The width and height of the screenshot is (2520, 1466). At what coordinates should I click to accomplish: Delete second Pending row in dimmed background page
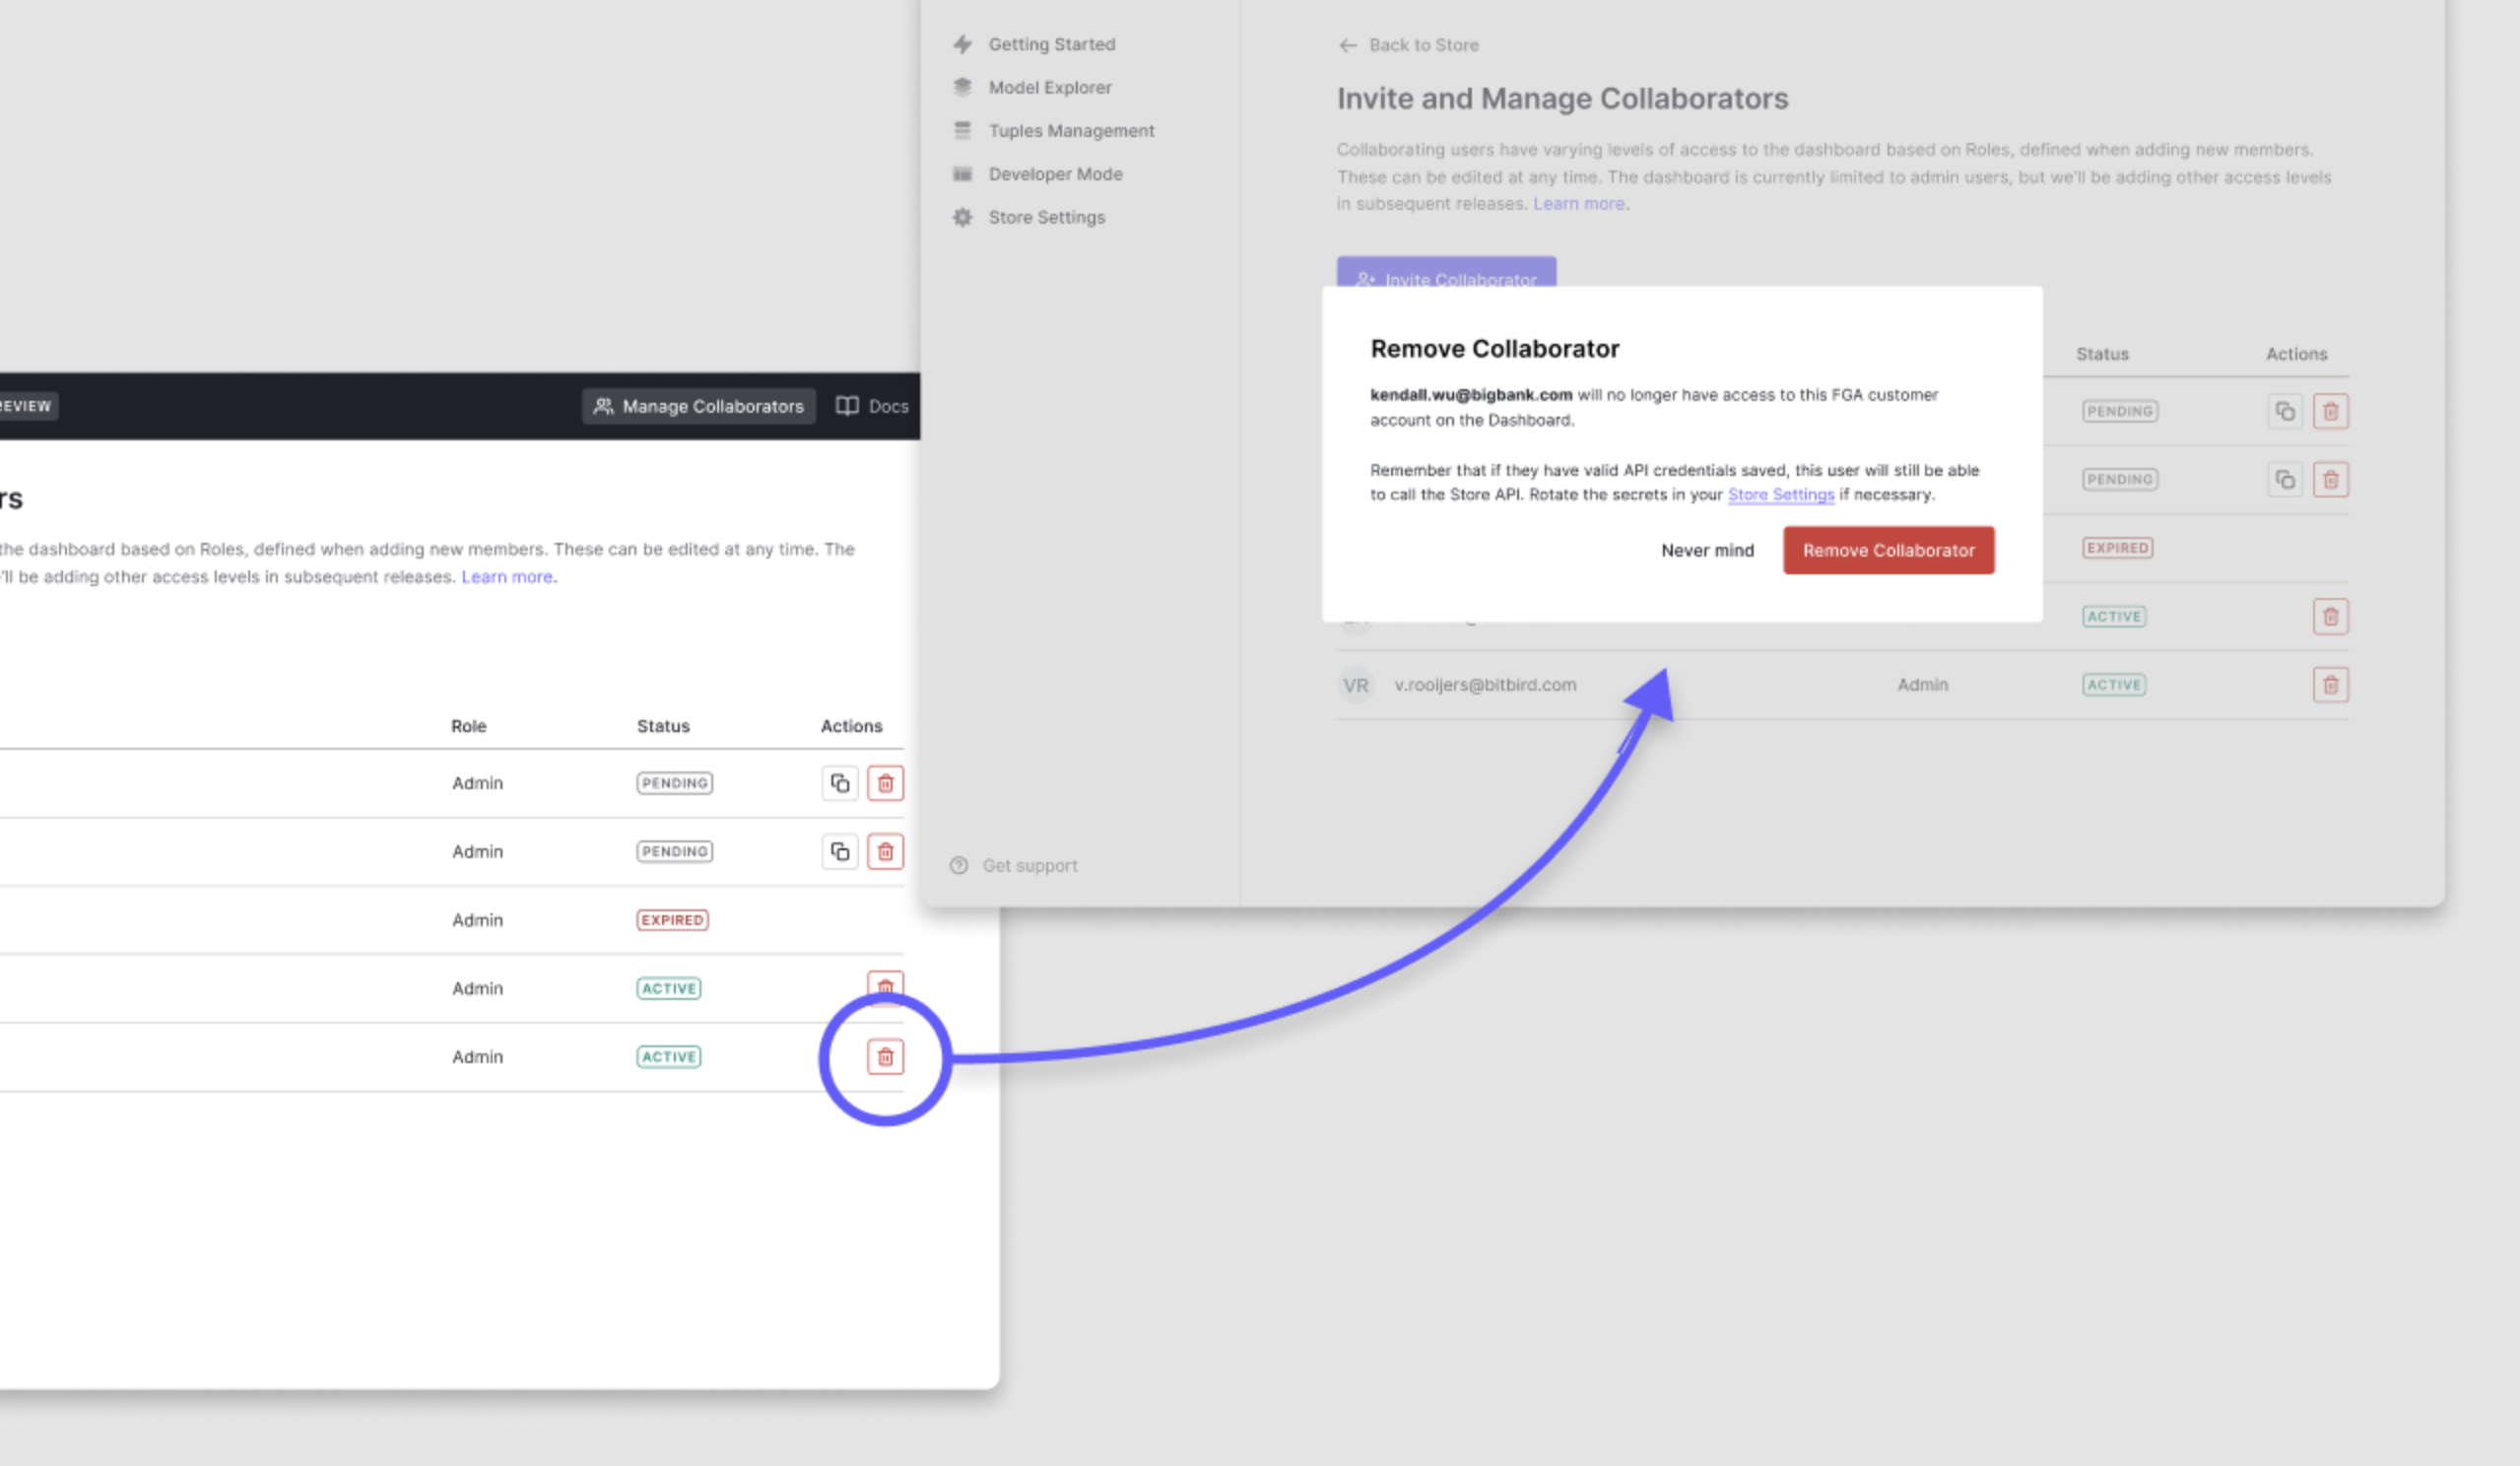tap(2330, 480)
